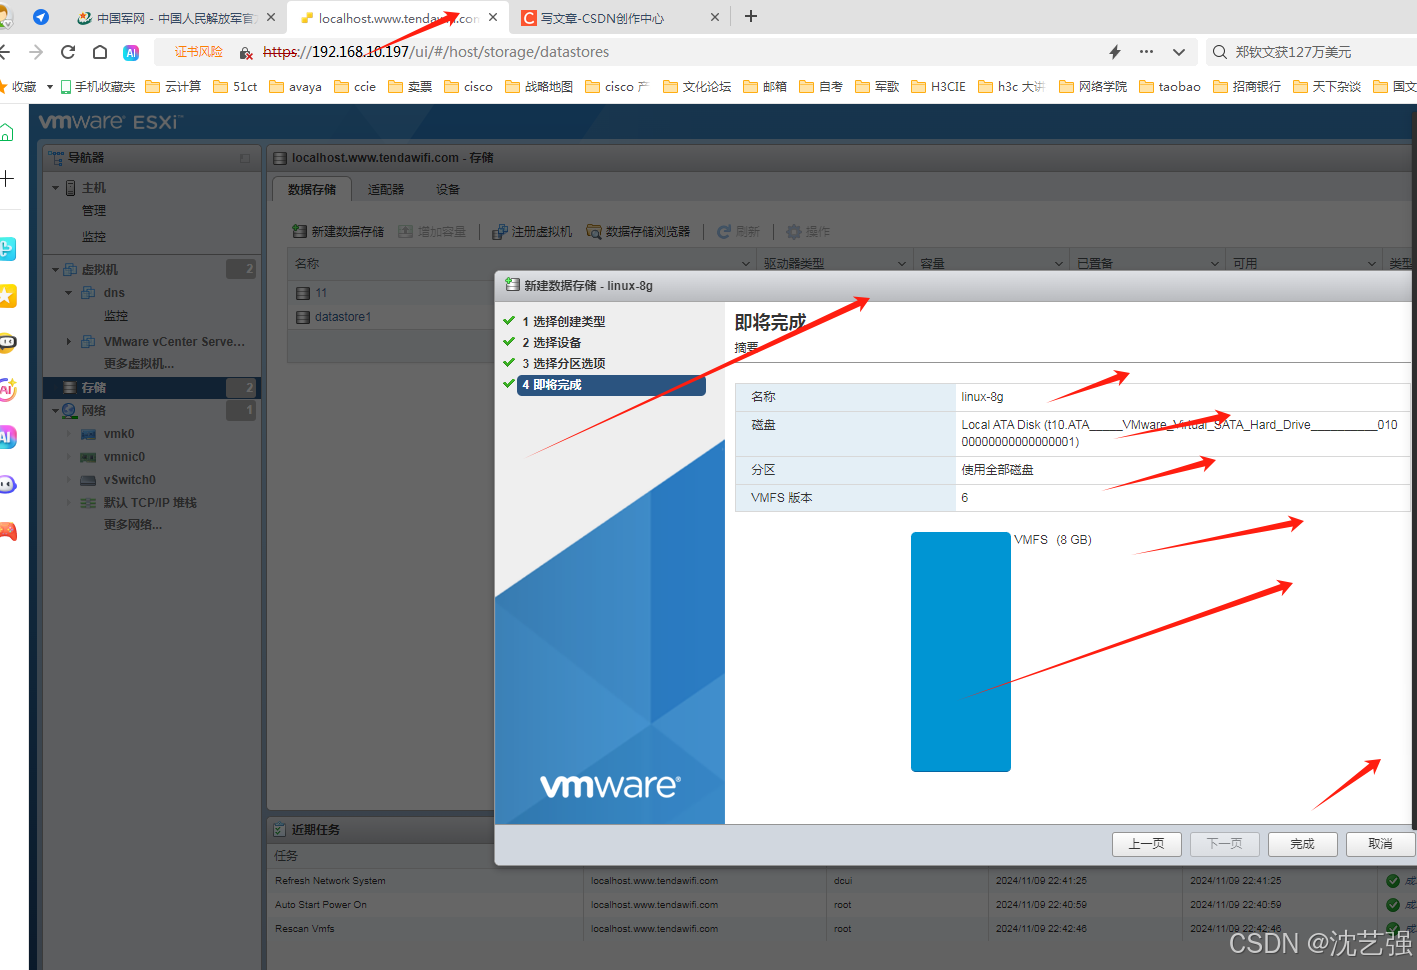Screen dimensions: 1417x970
Task: Go to wizard step 1 选择创建类型
Action: 563,321
